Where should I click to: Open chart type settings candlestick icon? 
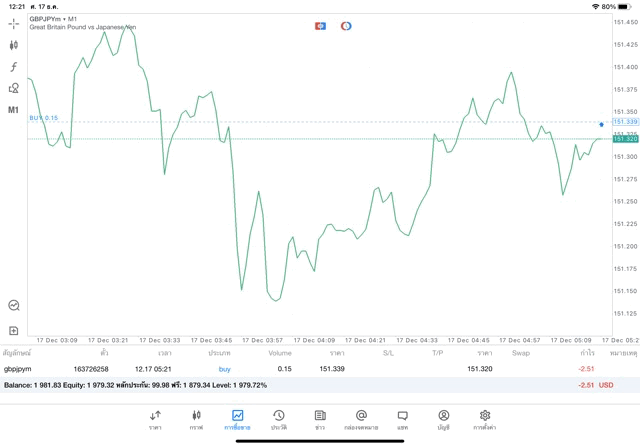click(x=14, y=45)
